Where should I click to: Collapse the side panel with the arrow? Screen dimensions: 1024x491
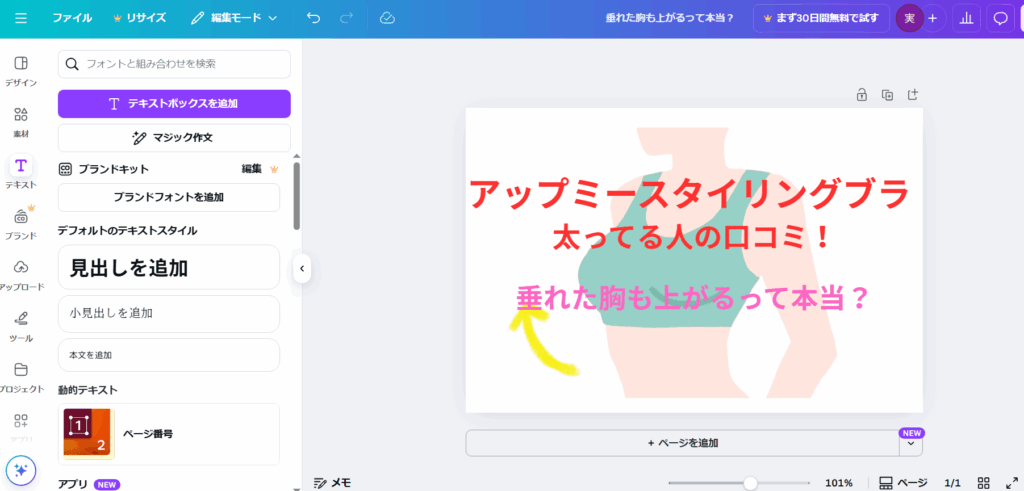pos(302,268)
